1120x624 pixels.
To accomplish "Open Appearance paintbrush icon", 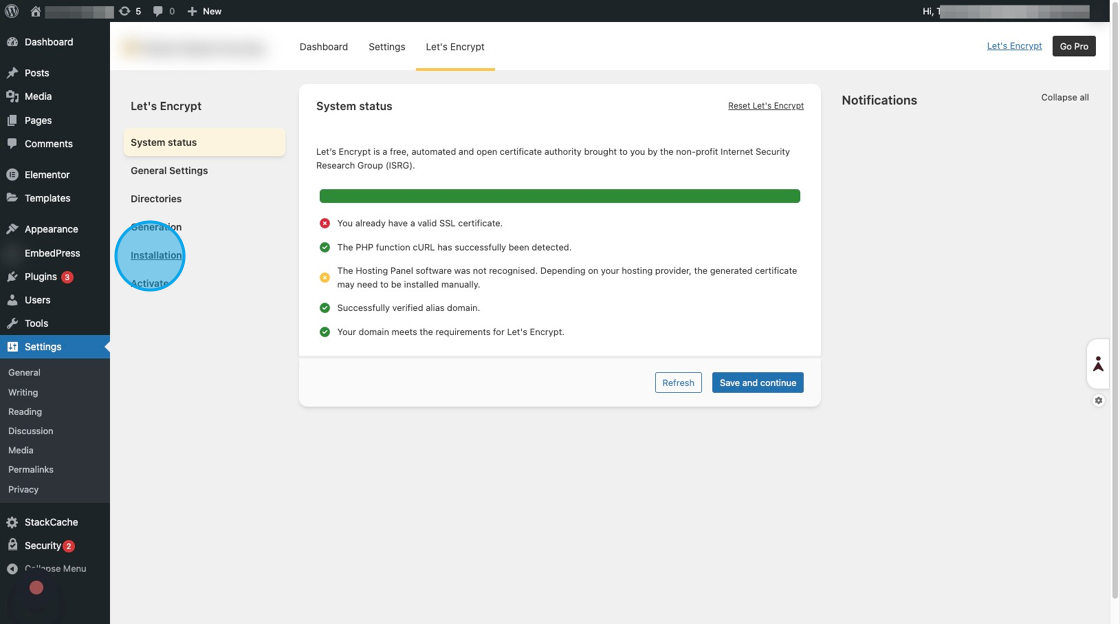I will pyautogui.click(x=12, y=229).
